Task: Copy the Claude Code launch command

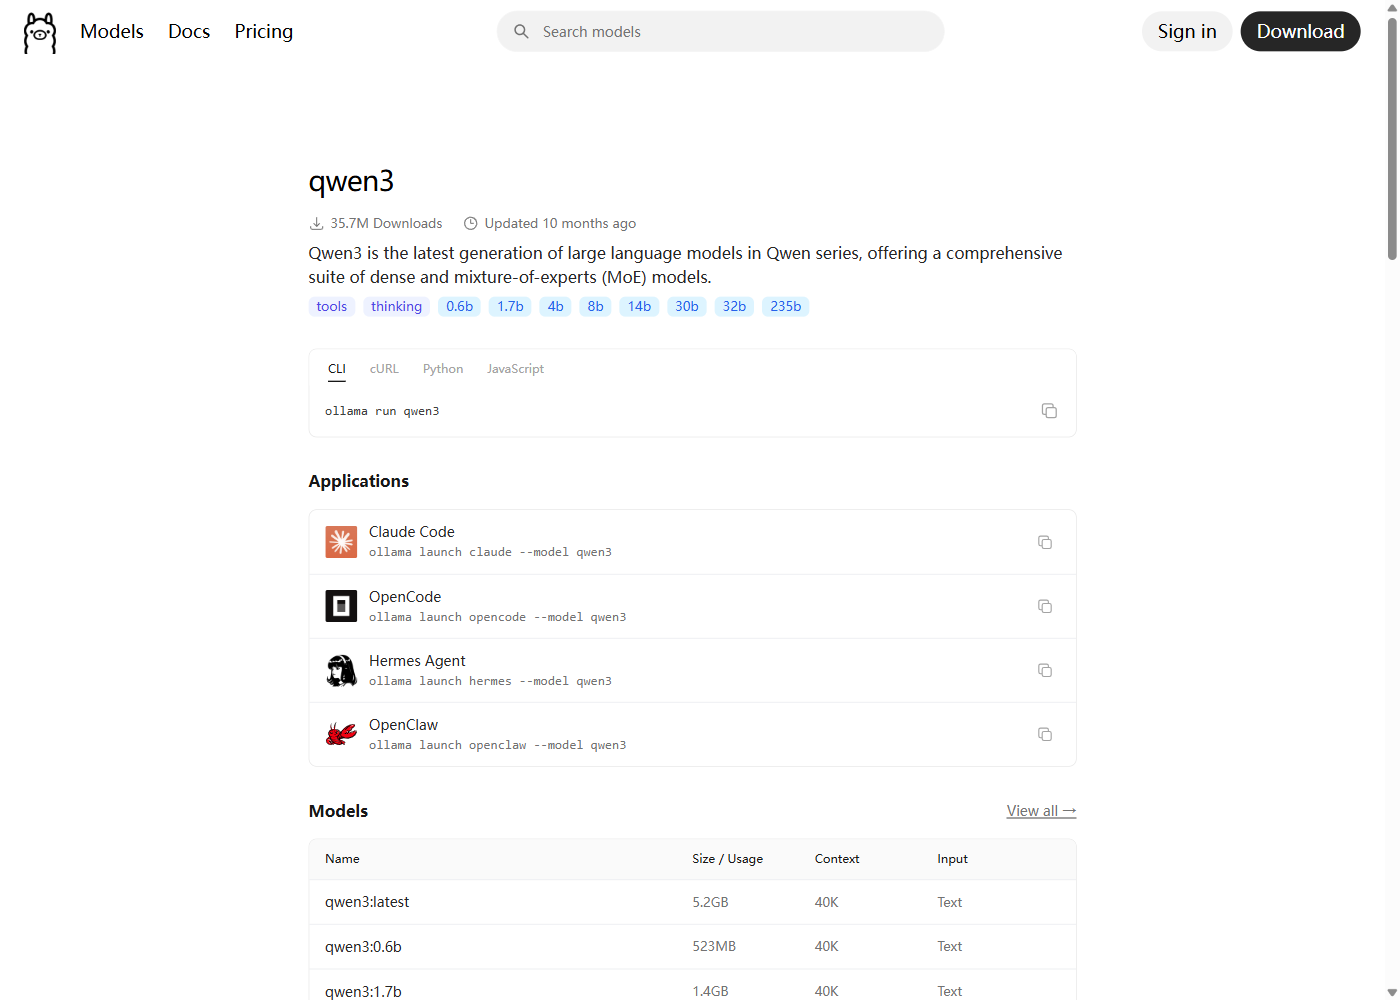Action: click(1045, 542)
